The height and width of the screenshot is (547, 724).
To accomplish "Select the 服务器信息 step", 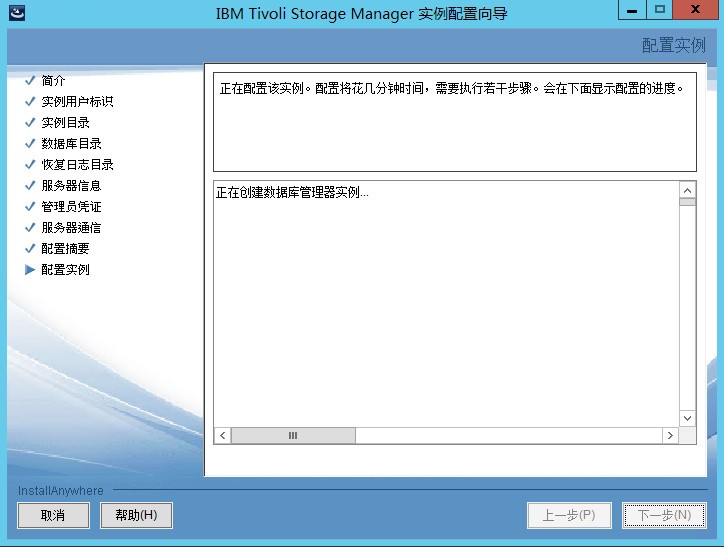I will (x=71, y=186).
